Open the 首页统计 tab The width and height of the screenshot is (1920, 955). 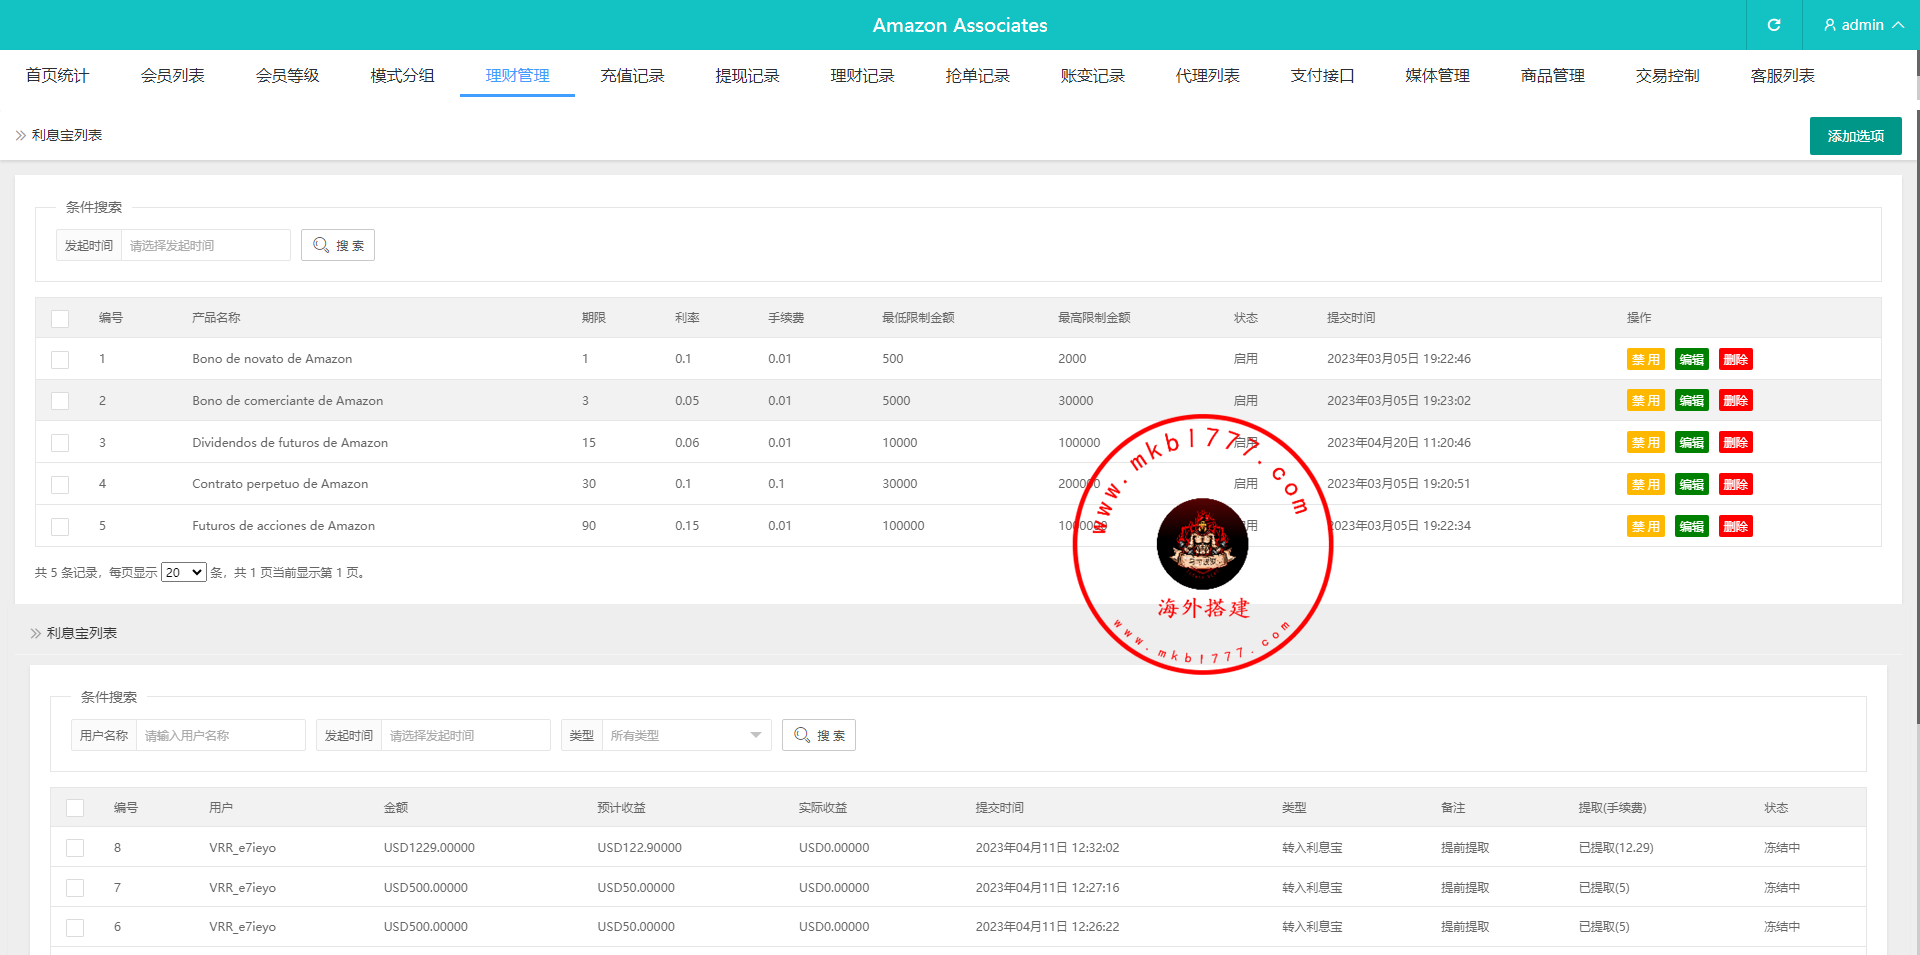coord(57,76)
